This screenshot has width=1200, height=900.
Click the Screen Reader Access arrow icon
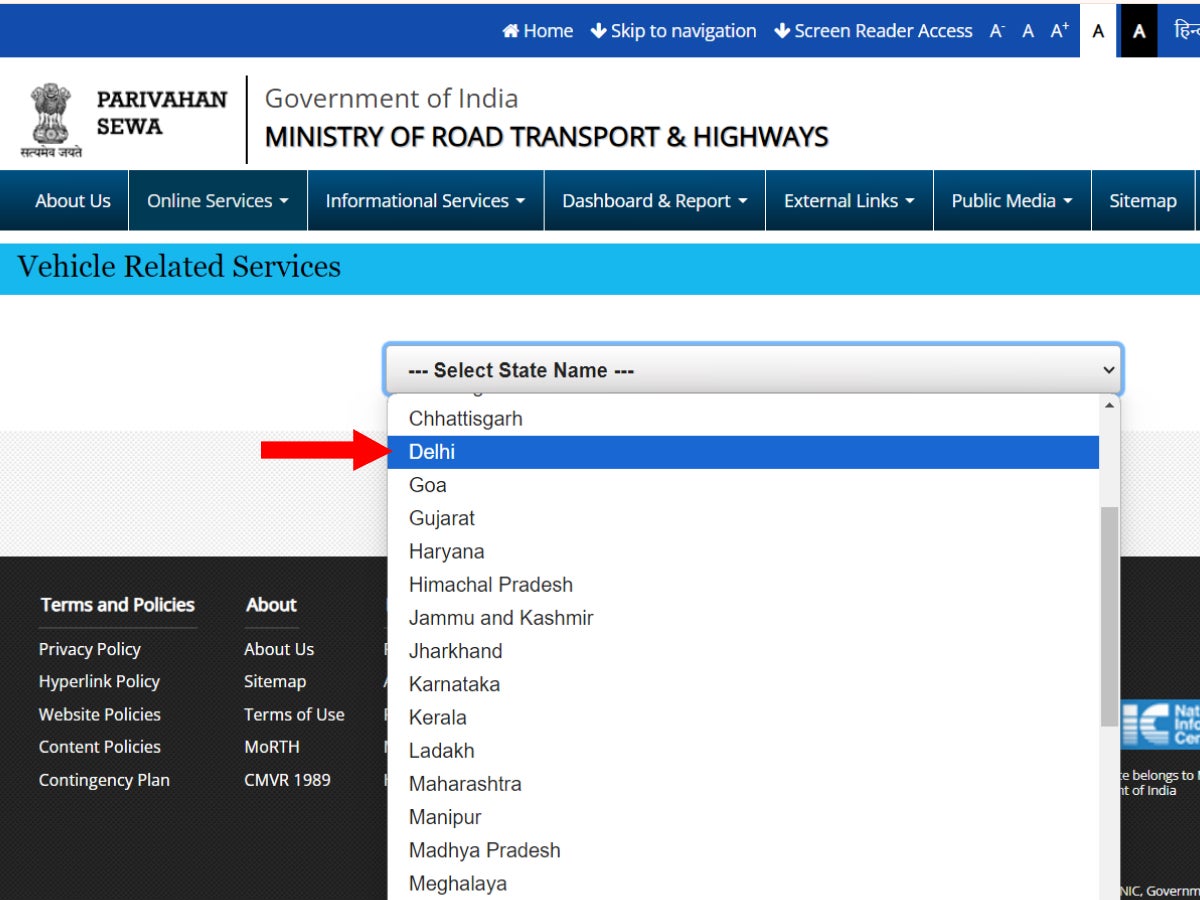coord(782,30)
